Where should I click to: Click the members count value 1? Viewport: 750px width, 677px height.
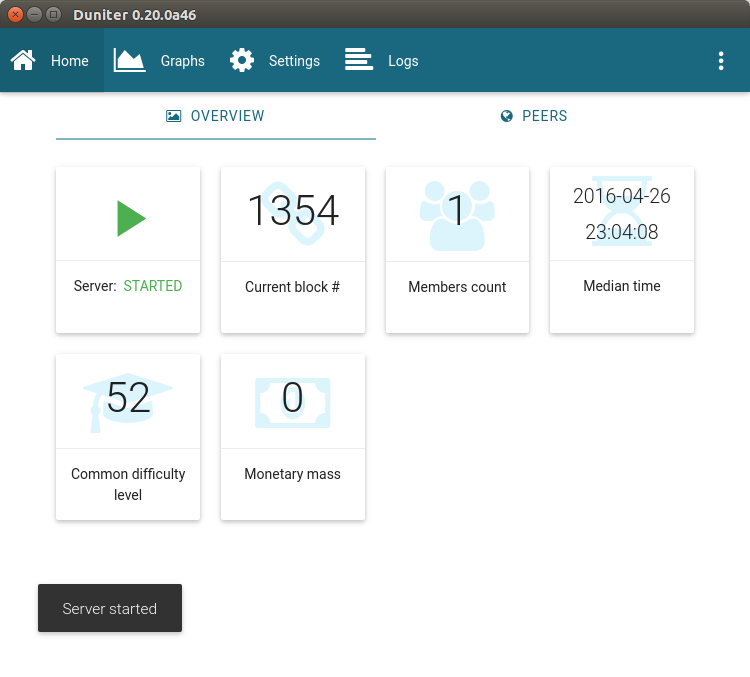[456, 210]
